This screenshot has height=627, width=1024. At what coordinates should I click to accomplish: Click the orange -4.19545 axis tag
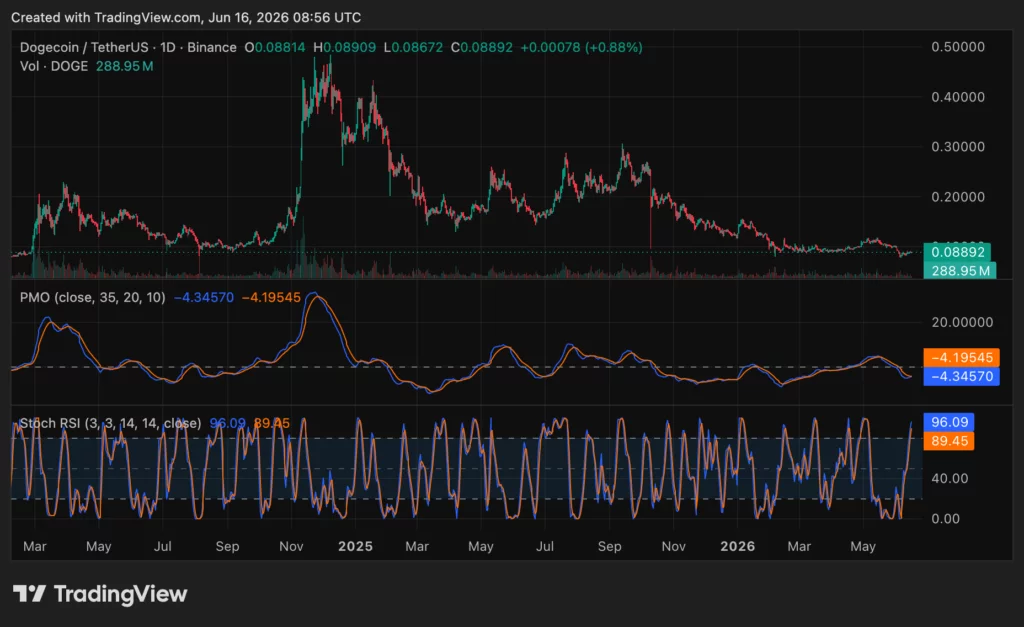(961, 357)
